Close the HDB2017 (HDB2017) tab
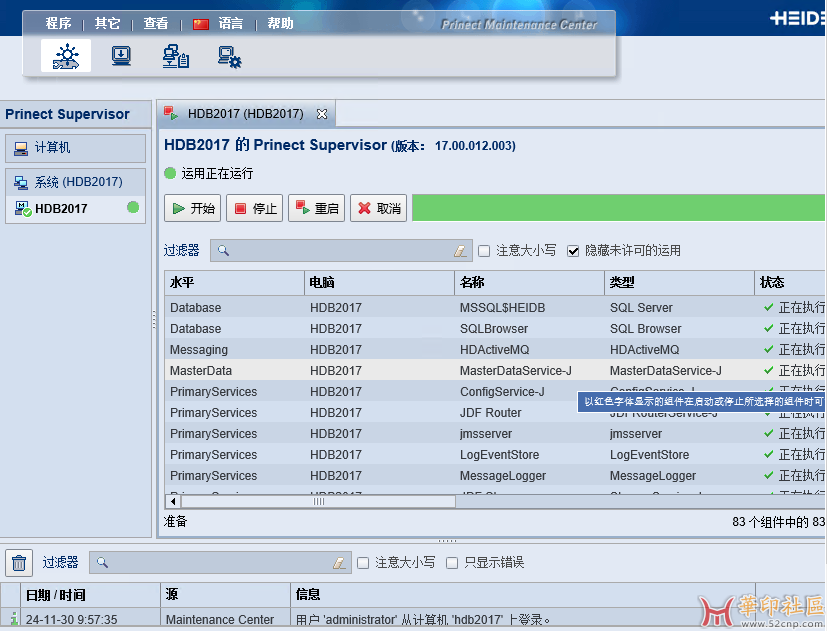 (x=322, y=114)
